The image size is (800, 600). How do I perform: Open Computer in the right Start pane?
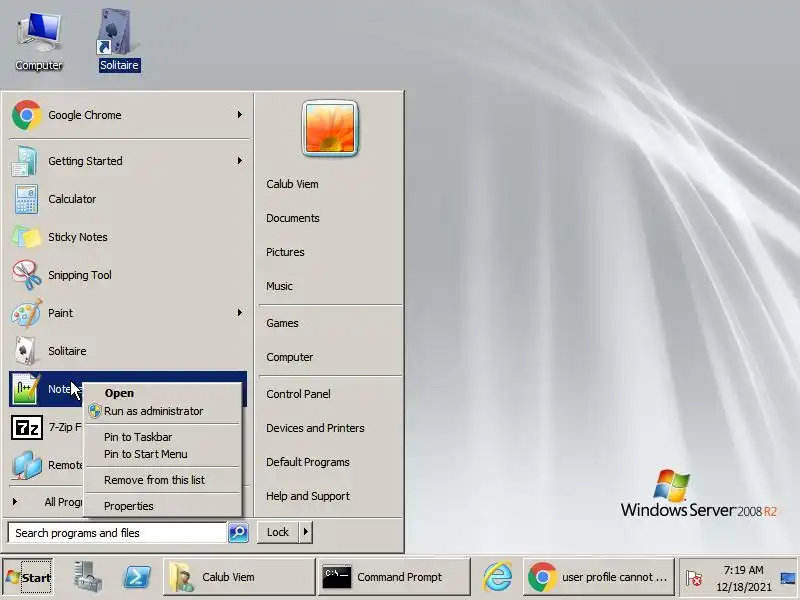point(290,357)
